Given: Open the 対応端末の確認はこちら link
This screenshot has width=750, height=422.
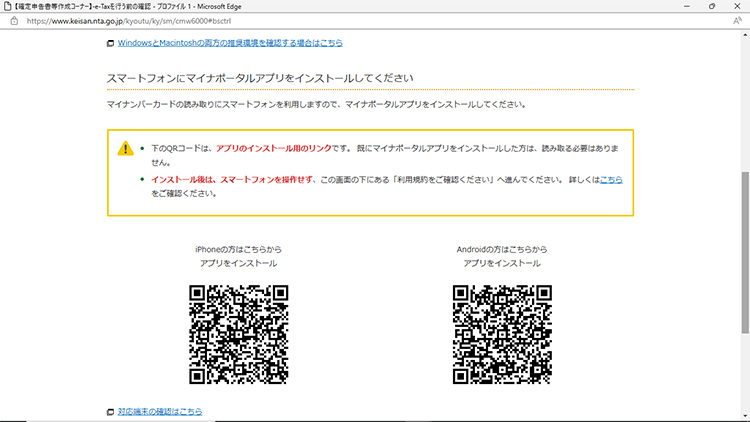Looking at the screenshot, I should pyautogui.click(x=160, y=411).
